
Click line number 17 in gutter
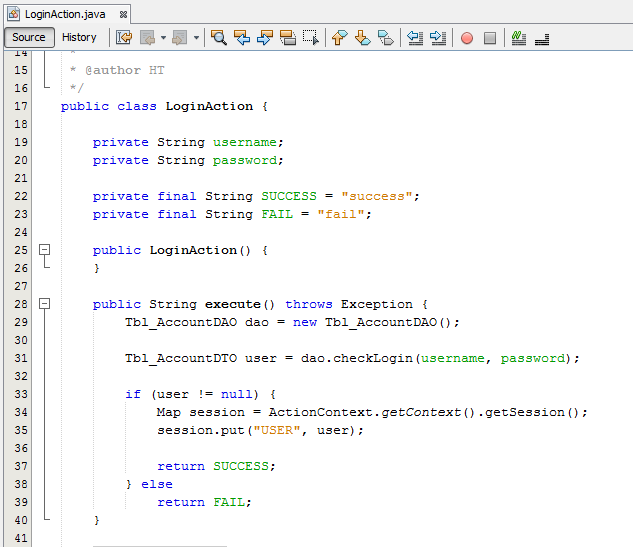[21, 106]
